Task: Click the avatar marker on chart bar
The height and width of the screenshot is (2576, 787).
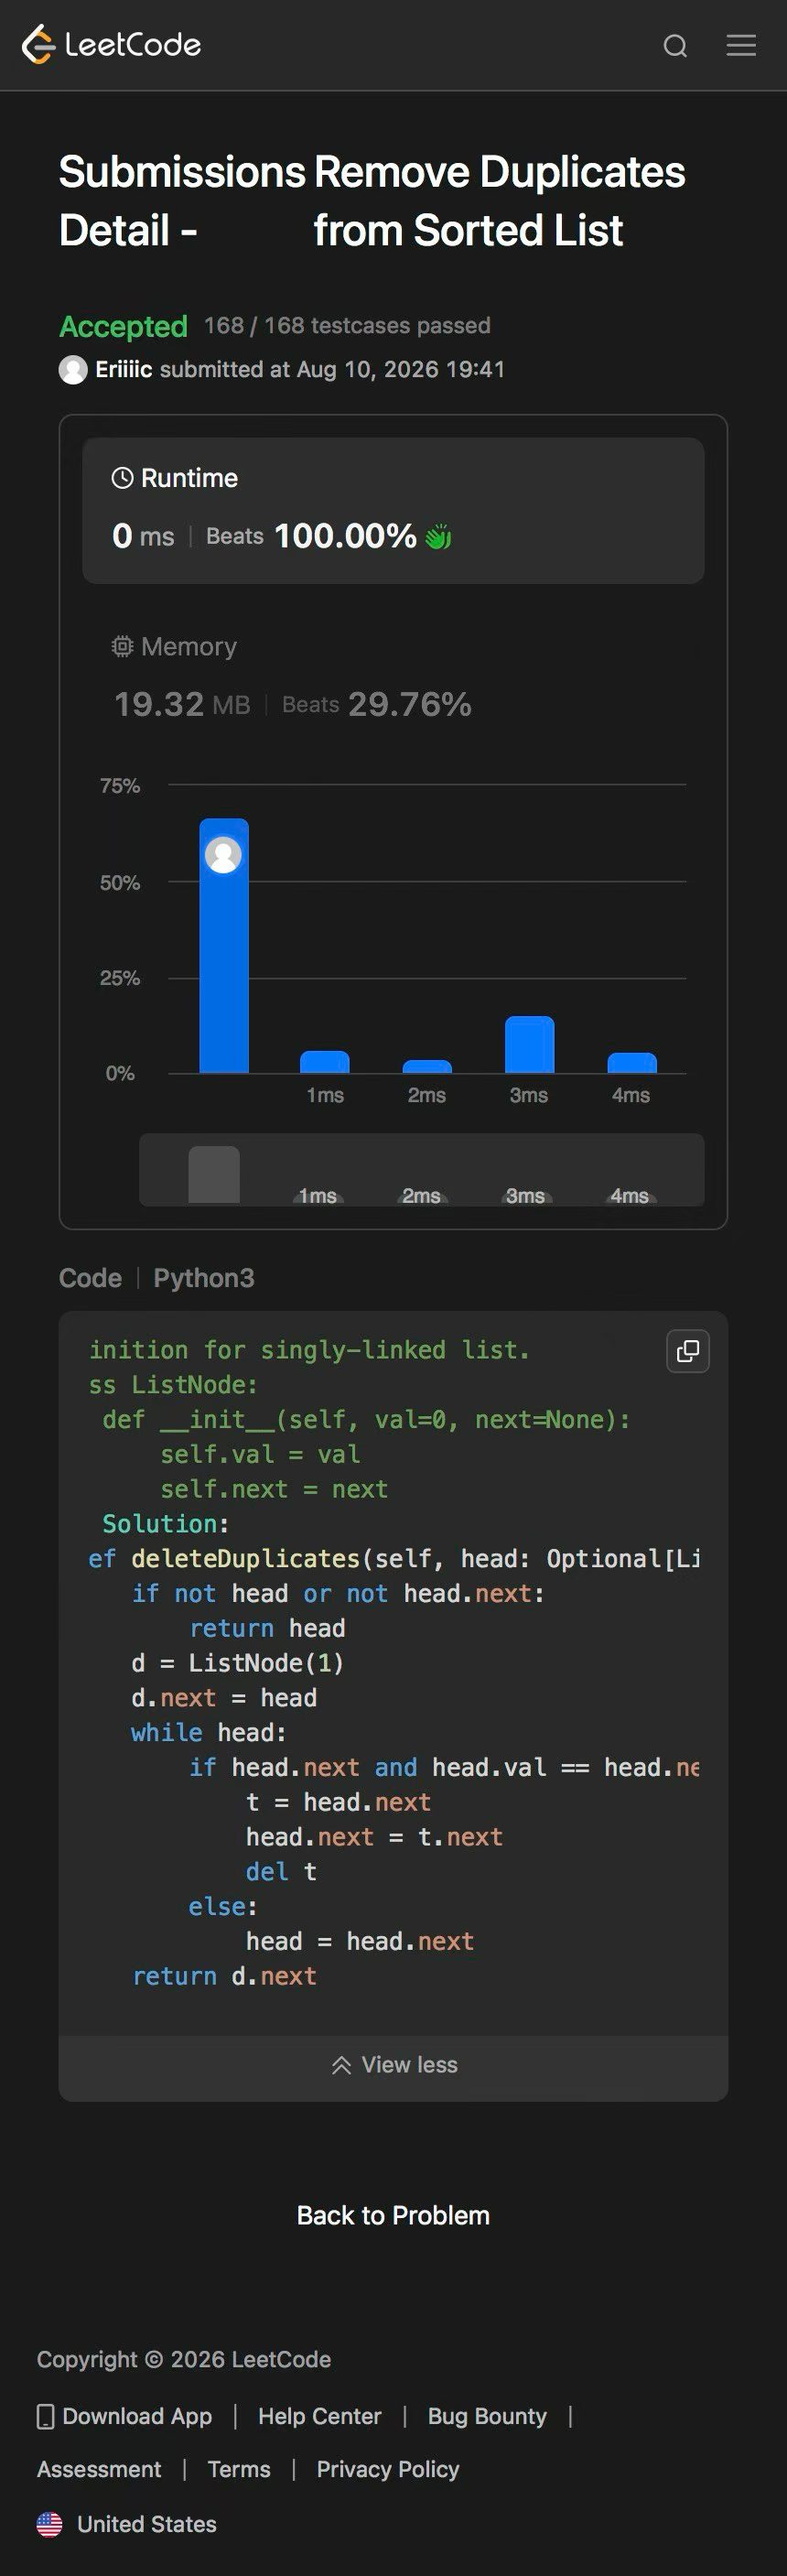Action: pyautogui.click(x=223, y=855)
